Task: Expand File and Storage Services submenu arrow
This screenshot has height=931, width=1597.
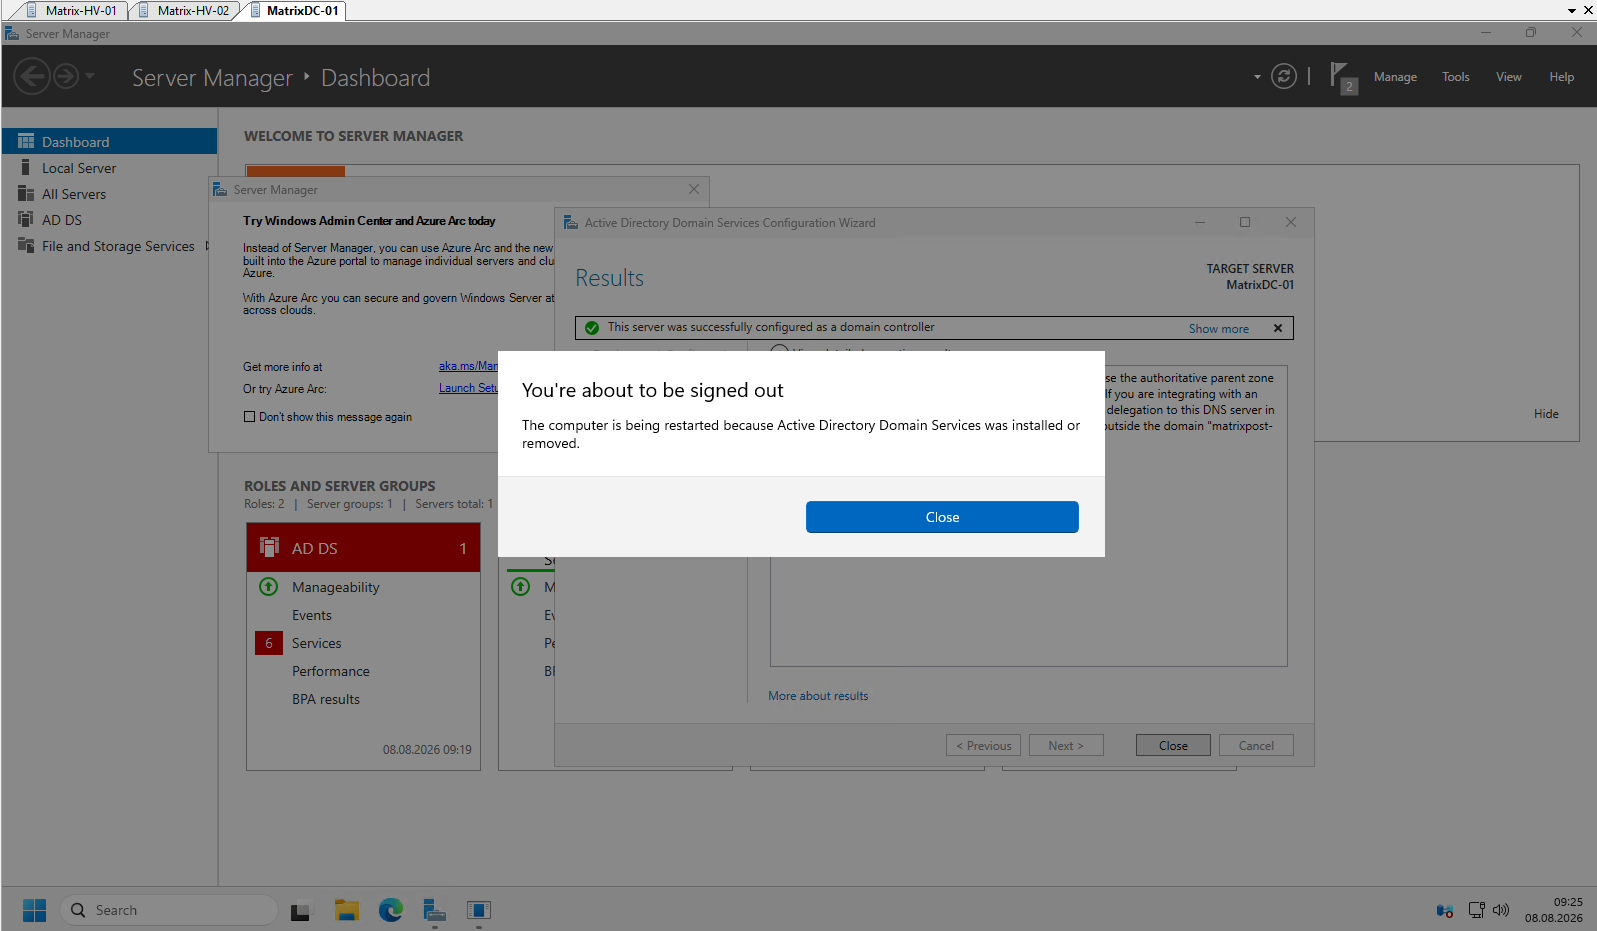Action: tap(207, 246)
